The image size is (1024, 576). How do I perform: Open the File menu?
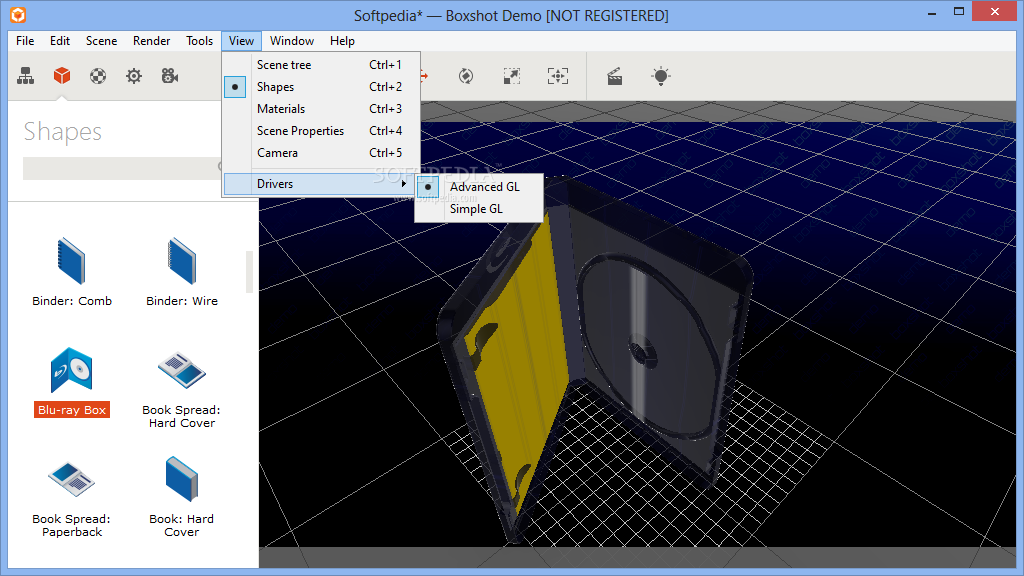[25, 40]
